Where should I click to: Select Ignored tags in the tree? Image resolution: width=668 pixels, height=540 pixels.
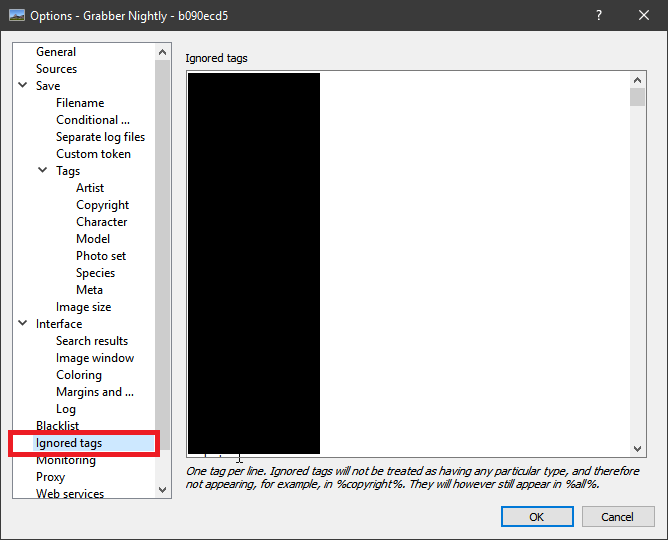pyautogui.click(x=69, y=443)
